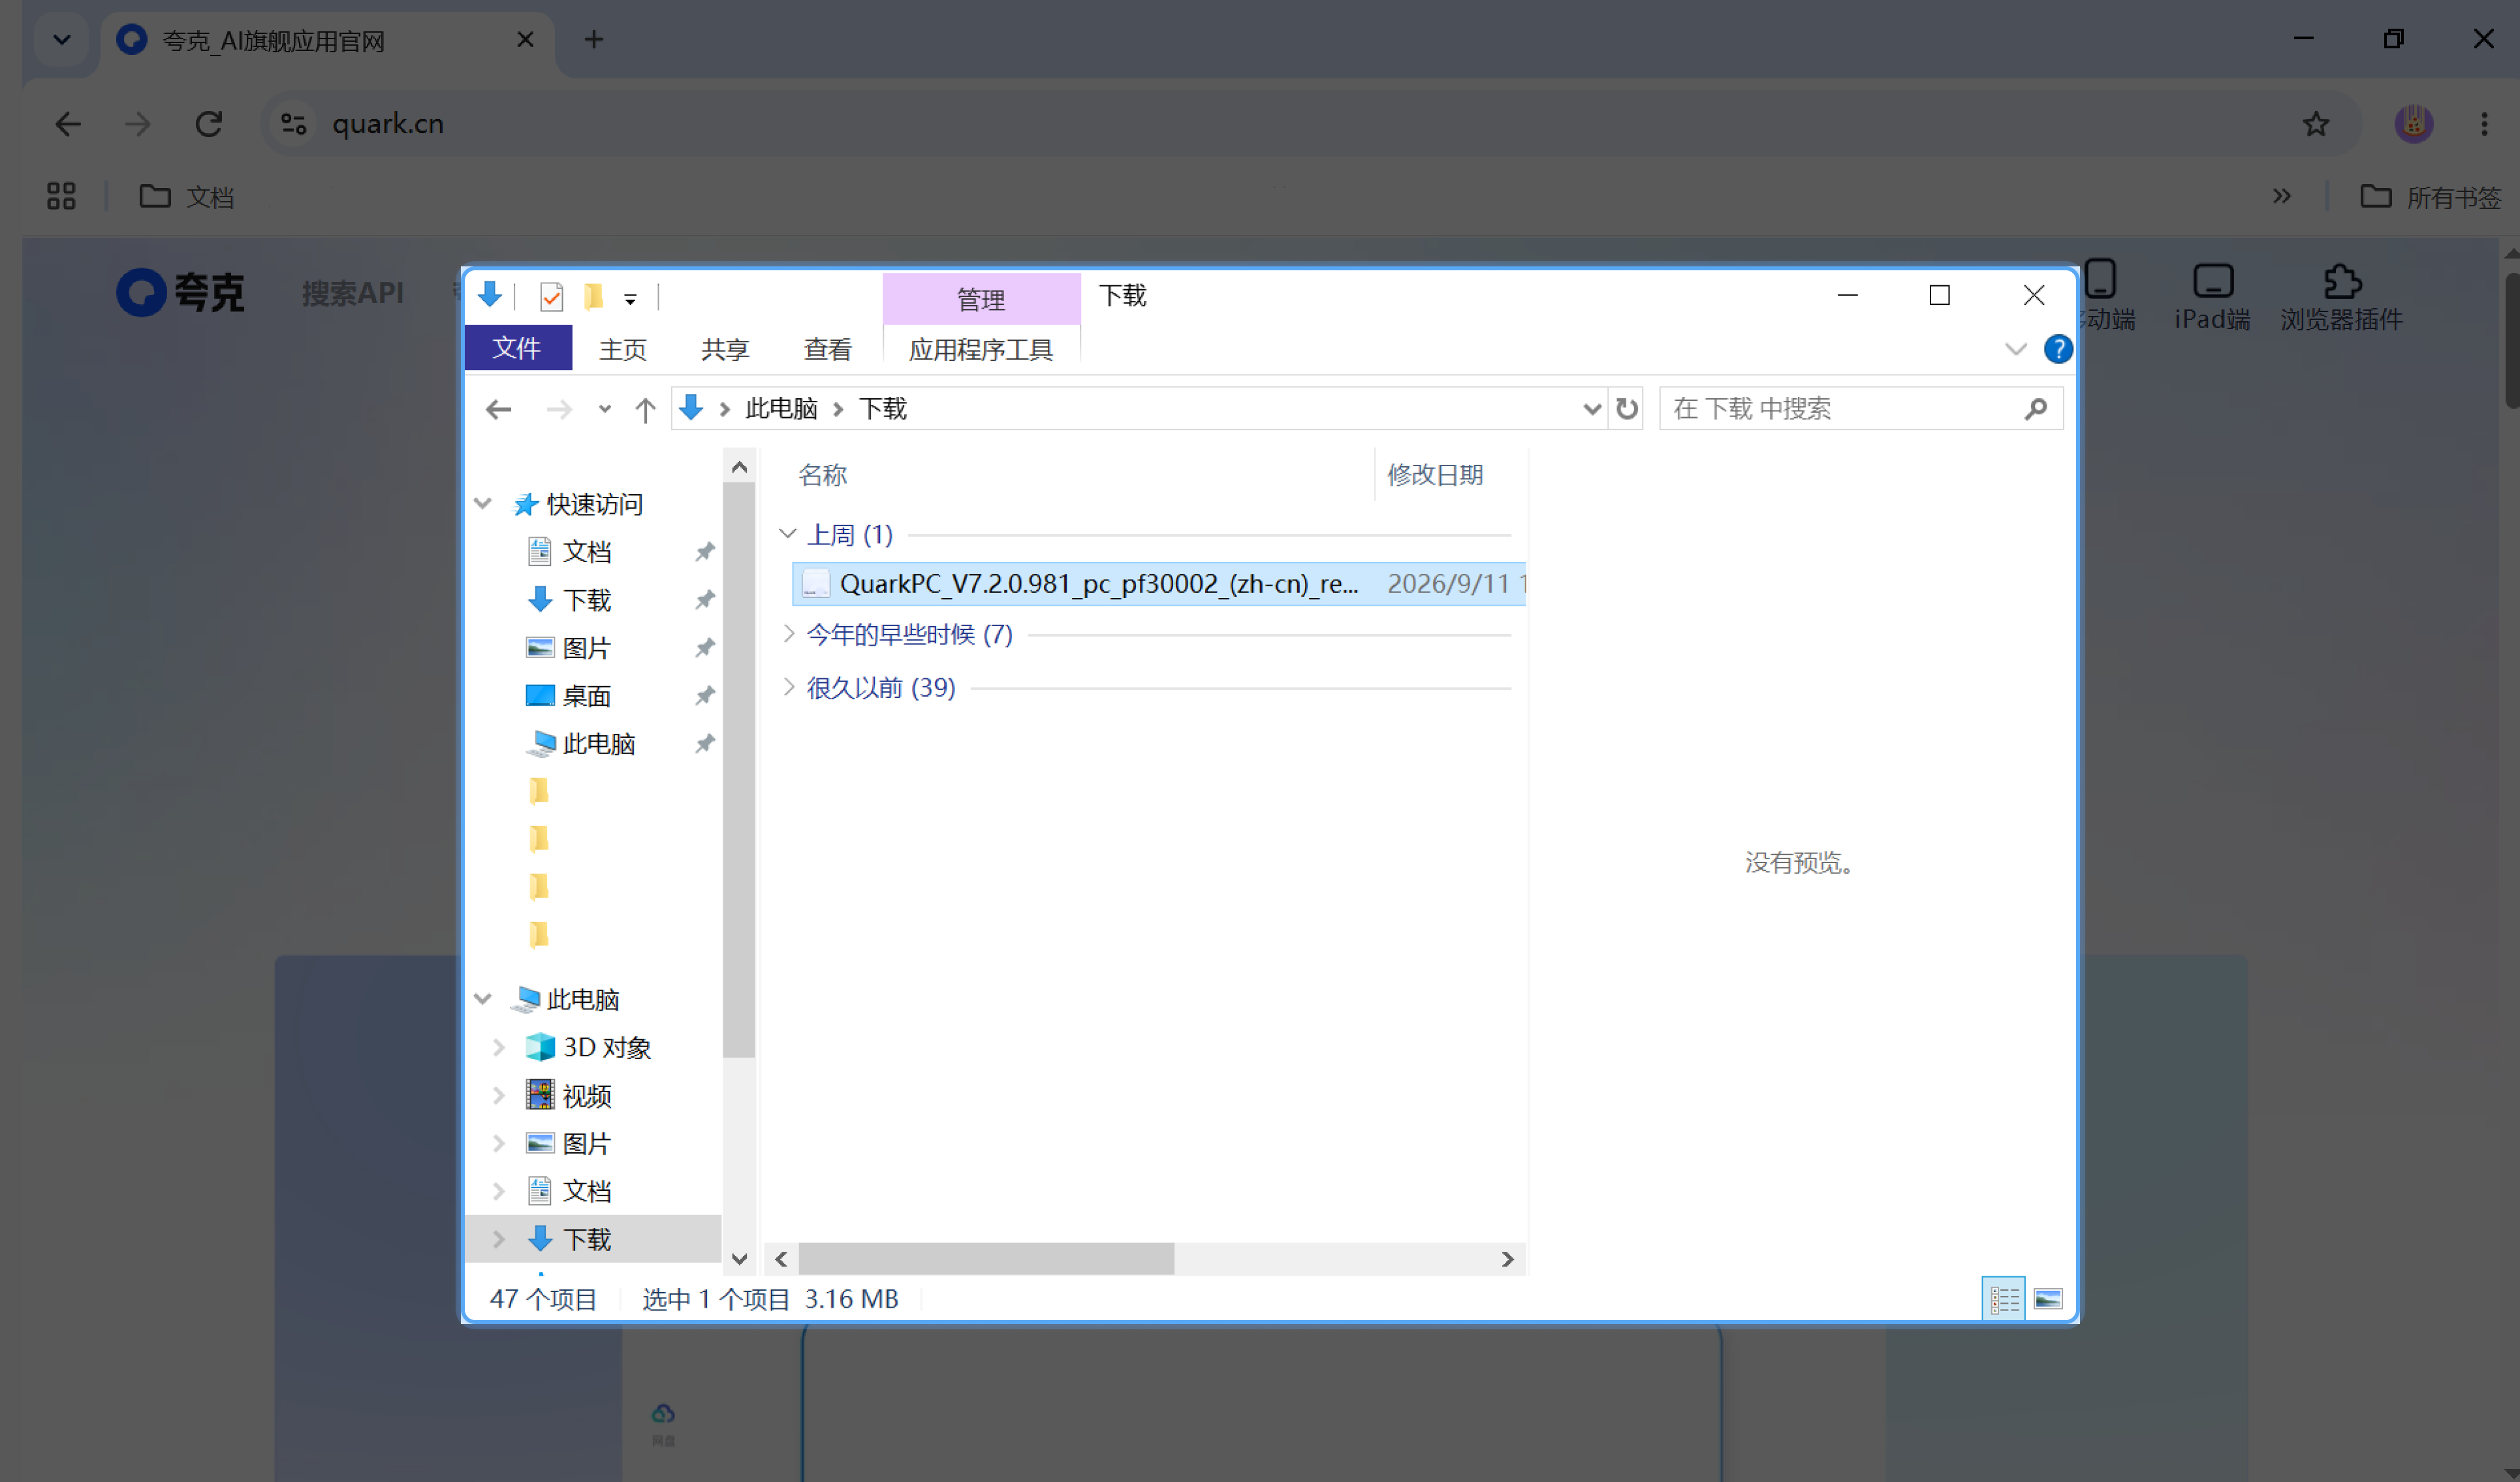Bookmark this page with the star icon

coord(2315,124)
